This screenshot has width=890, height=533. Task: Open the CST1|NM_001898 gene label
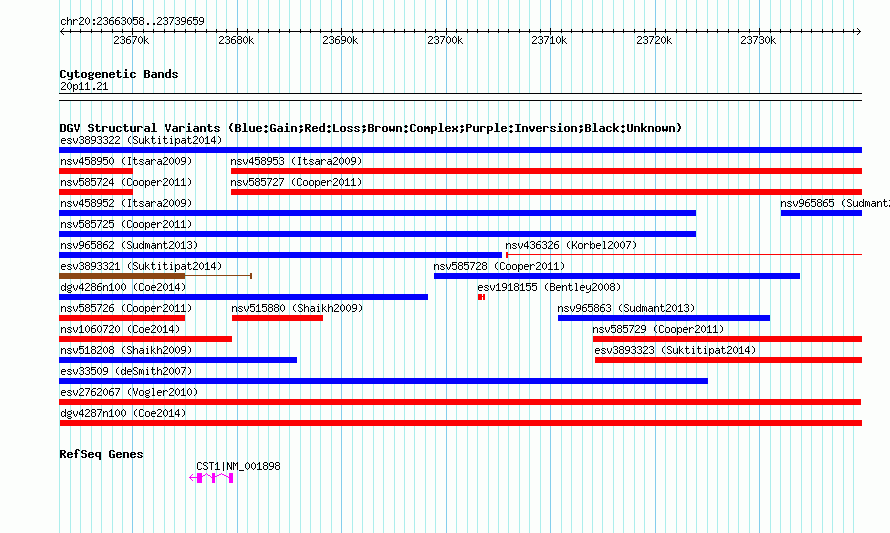(238, 466)
